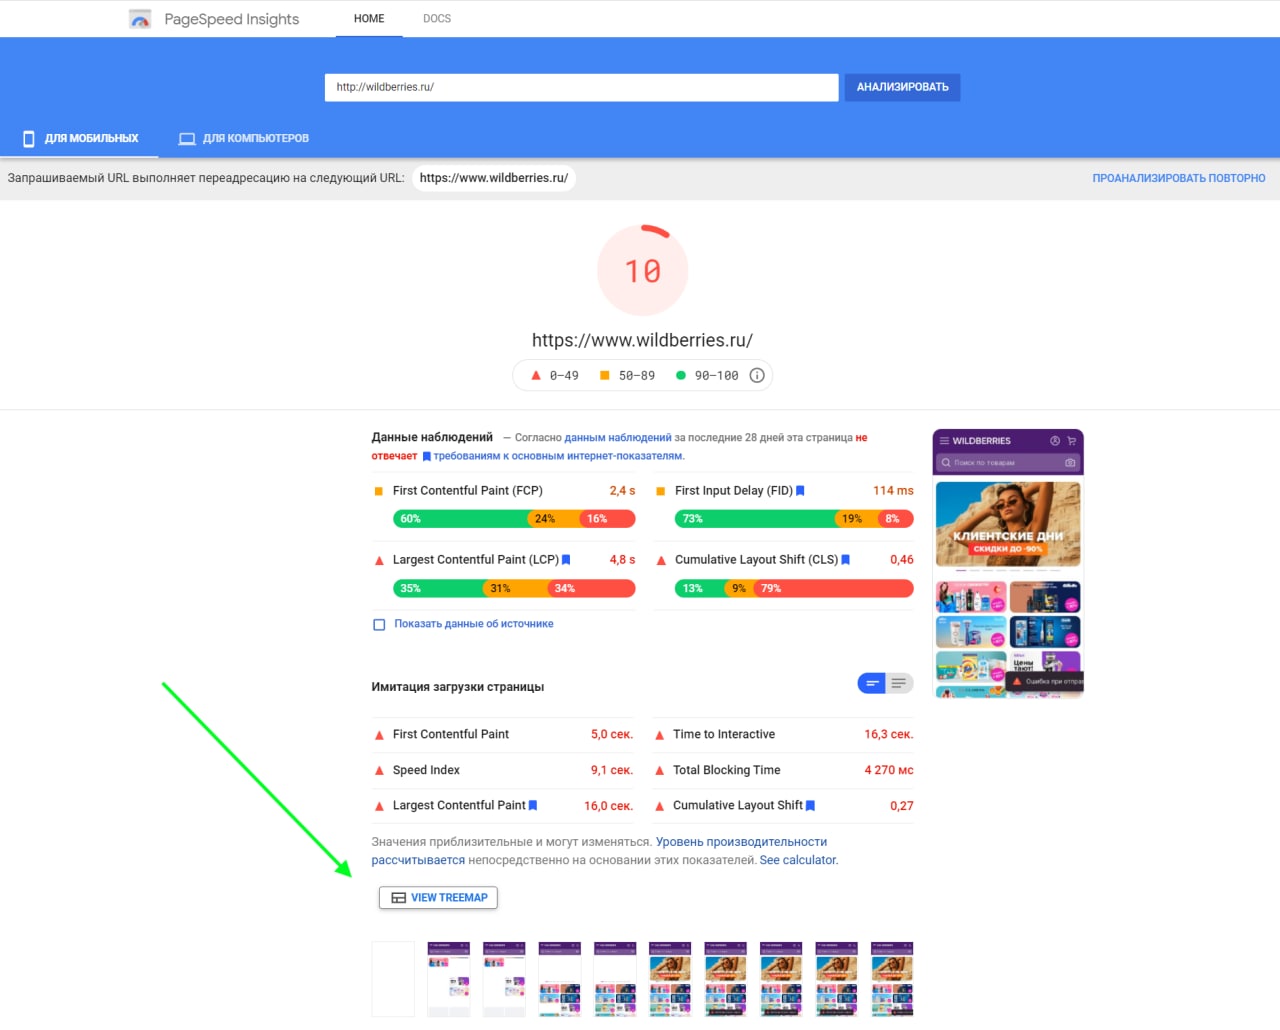The image size is (1280, 1030).
Task: Click the info icon next to 90–100 legend
Action: 757,376
